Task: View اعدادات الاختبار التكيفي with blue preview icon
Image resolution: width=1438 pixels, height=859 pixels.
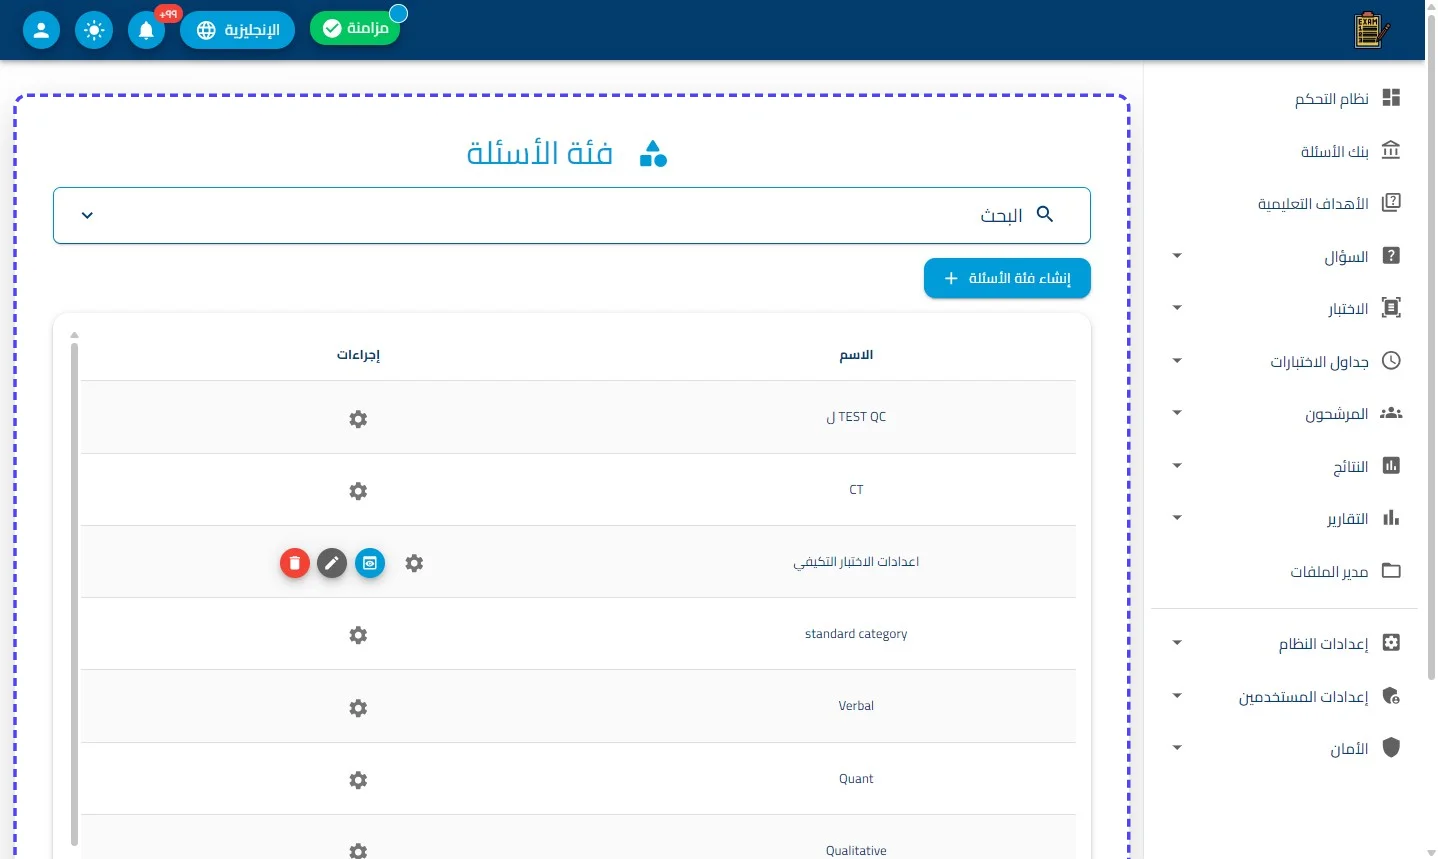Action: pos(370,563)
